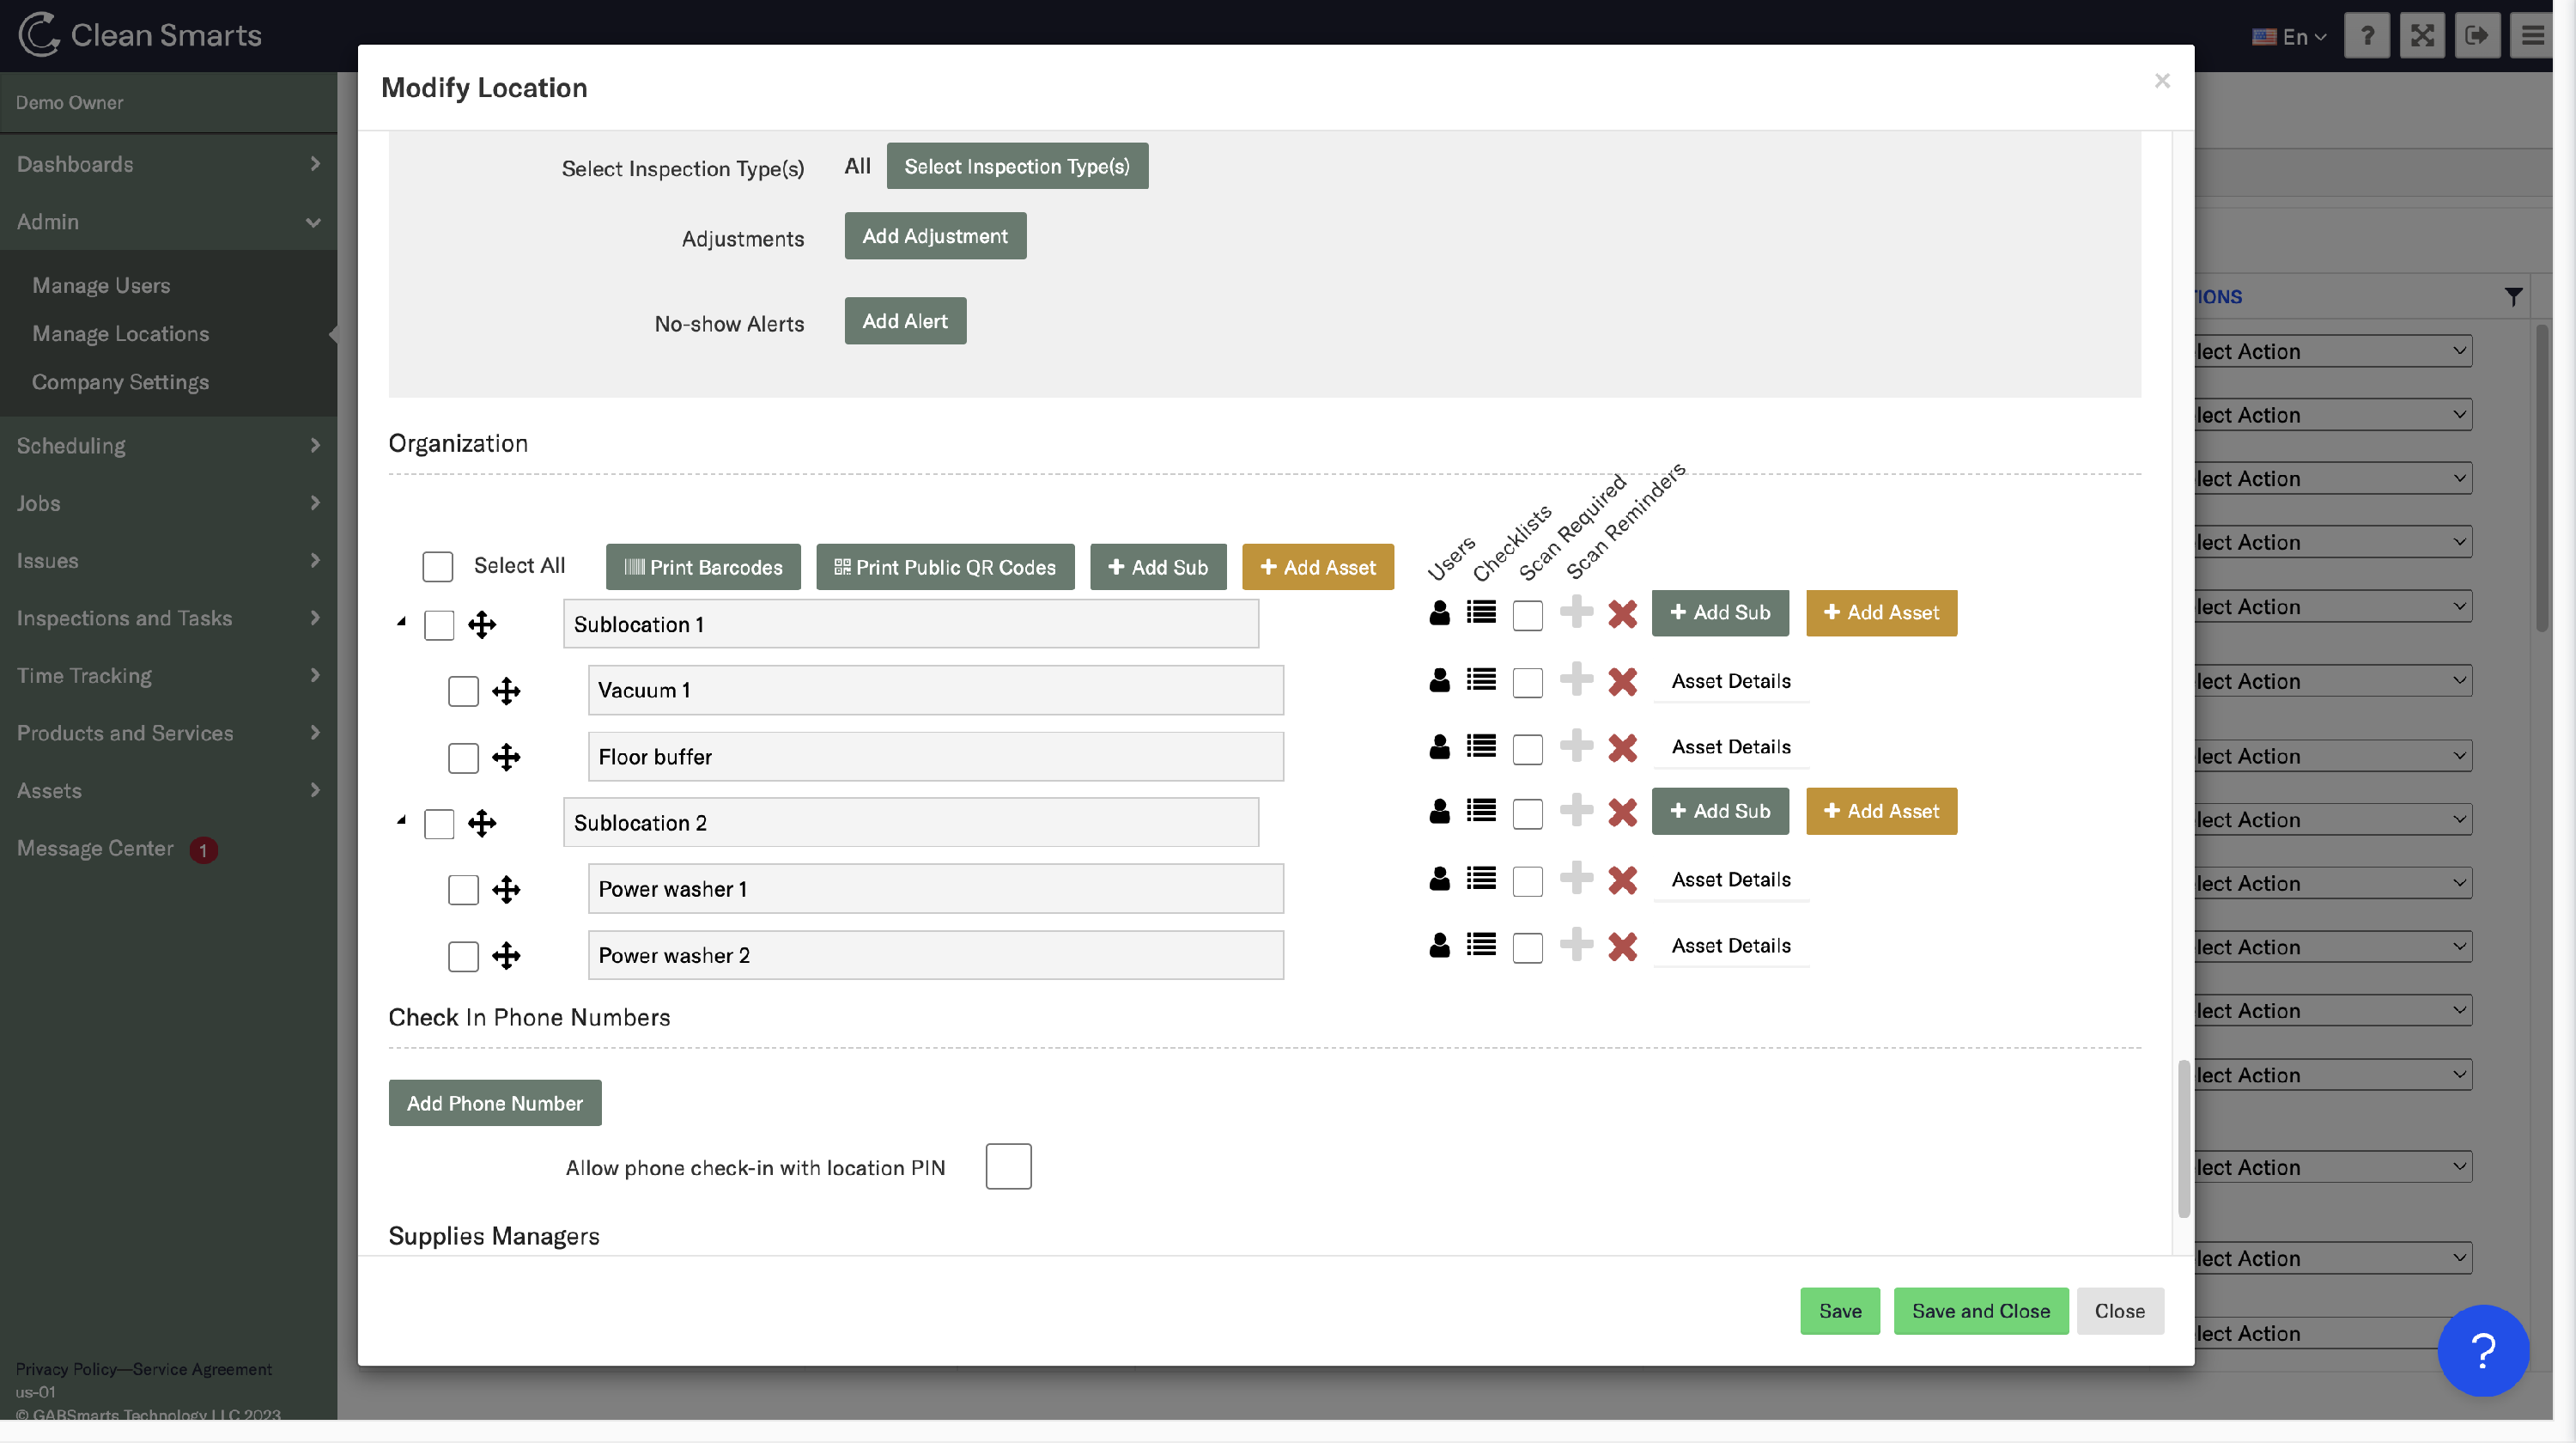Click the Vacuum 1 name input field
Viewport: 2576px width, 1443px height.
(x=935, y=690)
